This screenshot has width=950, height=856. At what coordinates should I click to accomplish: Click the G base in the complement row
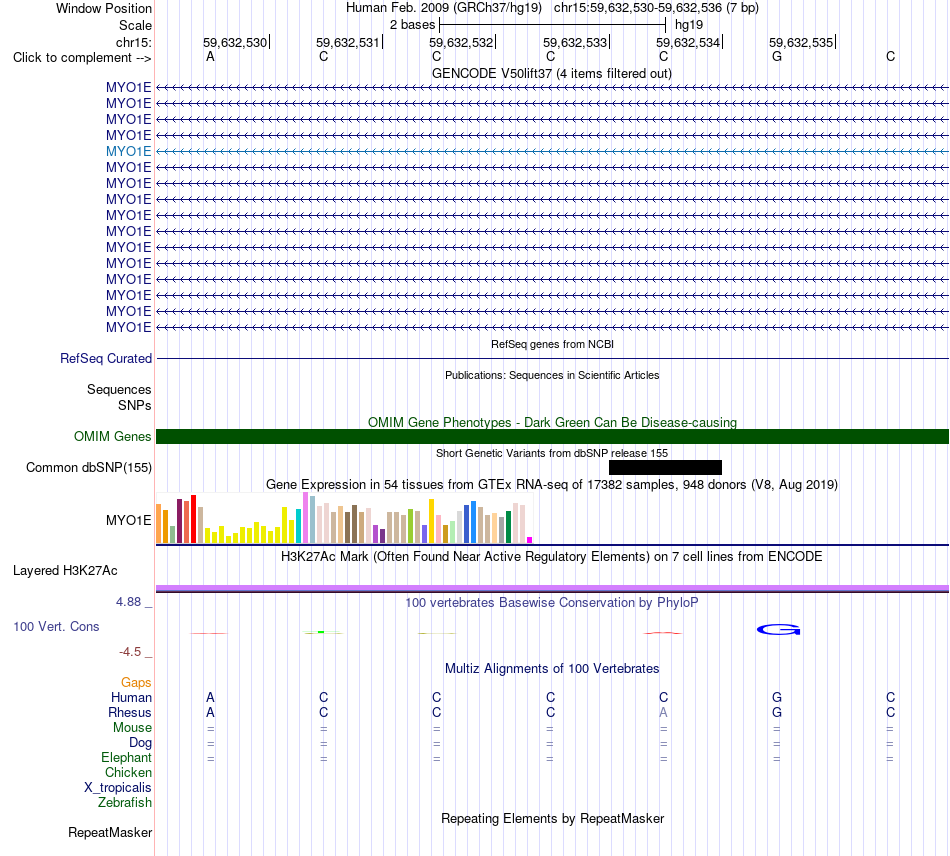777,57
